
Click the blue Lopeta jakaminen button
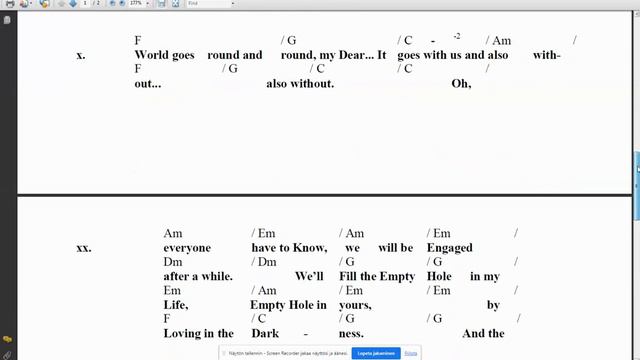point(376,353)
